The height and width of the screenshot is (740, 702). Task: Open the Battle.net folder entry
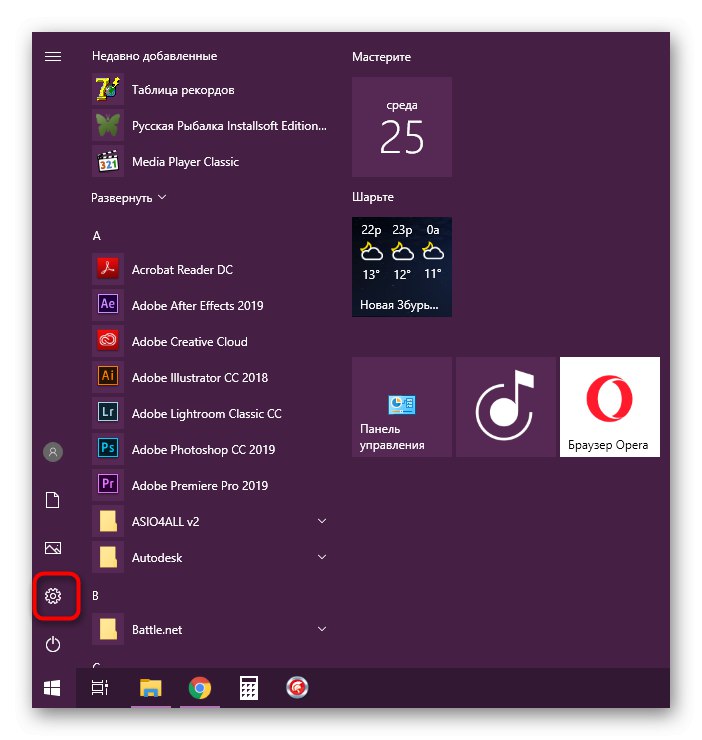[210, 630]
